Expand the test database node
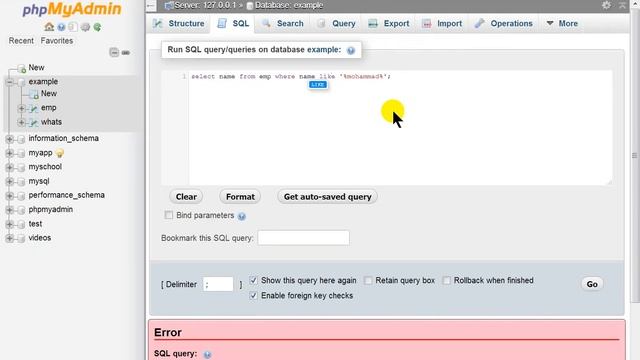The image size is (640, 360). tap(9, 224)
